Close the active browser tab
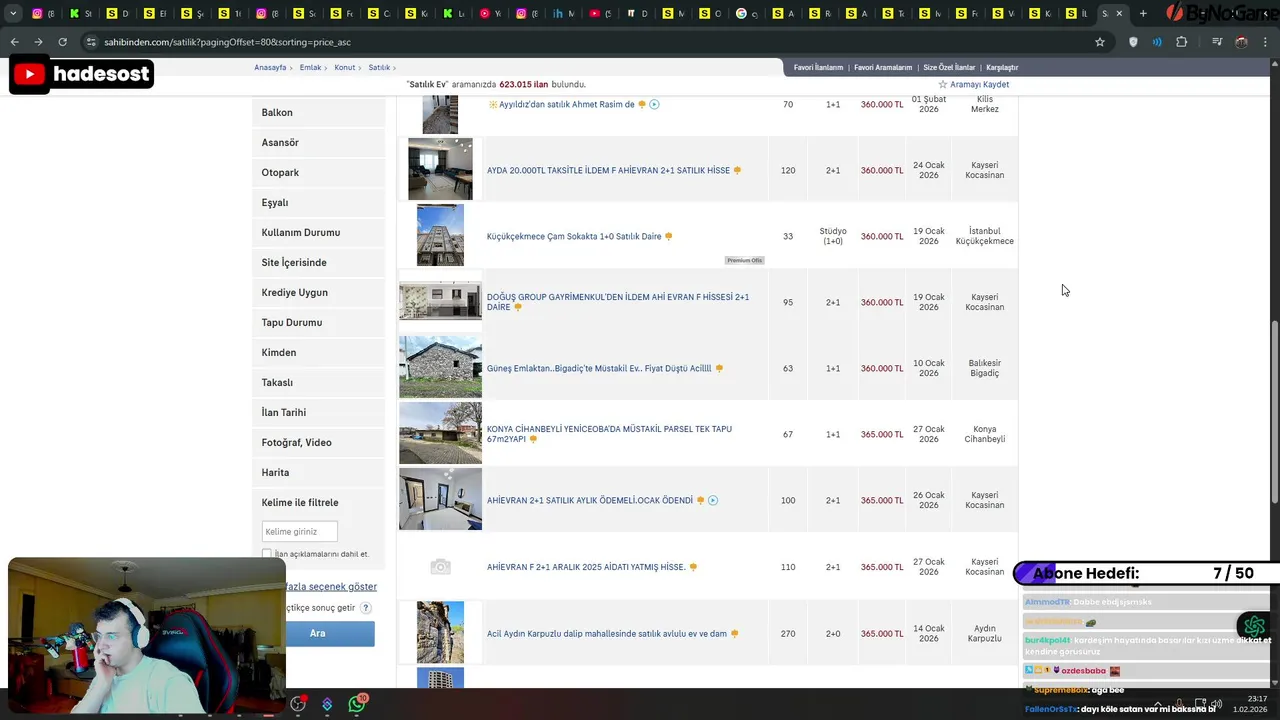1280x720 pixels. click(1119, 14)
